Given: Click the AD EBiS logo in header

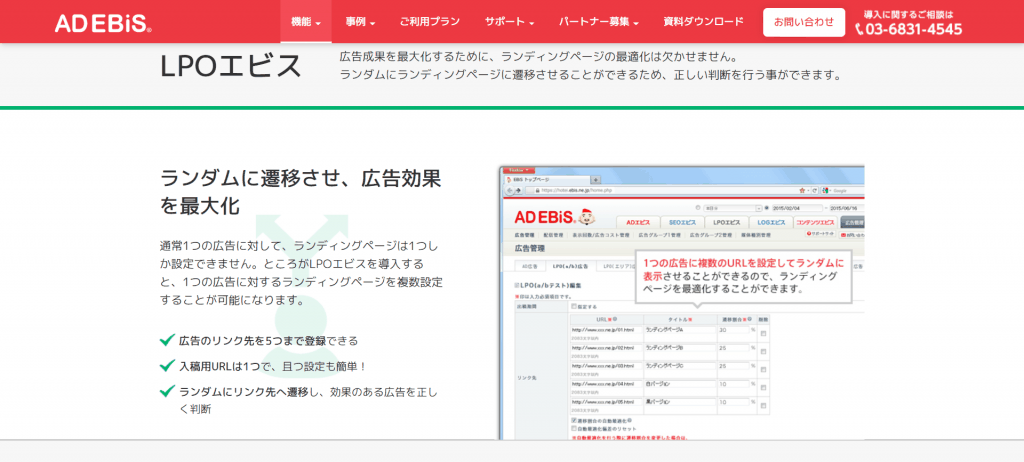Looking at the screenshot, I should point(103,23).
